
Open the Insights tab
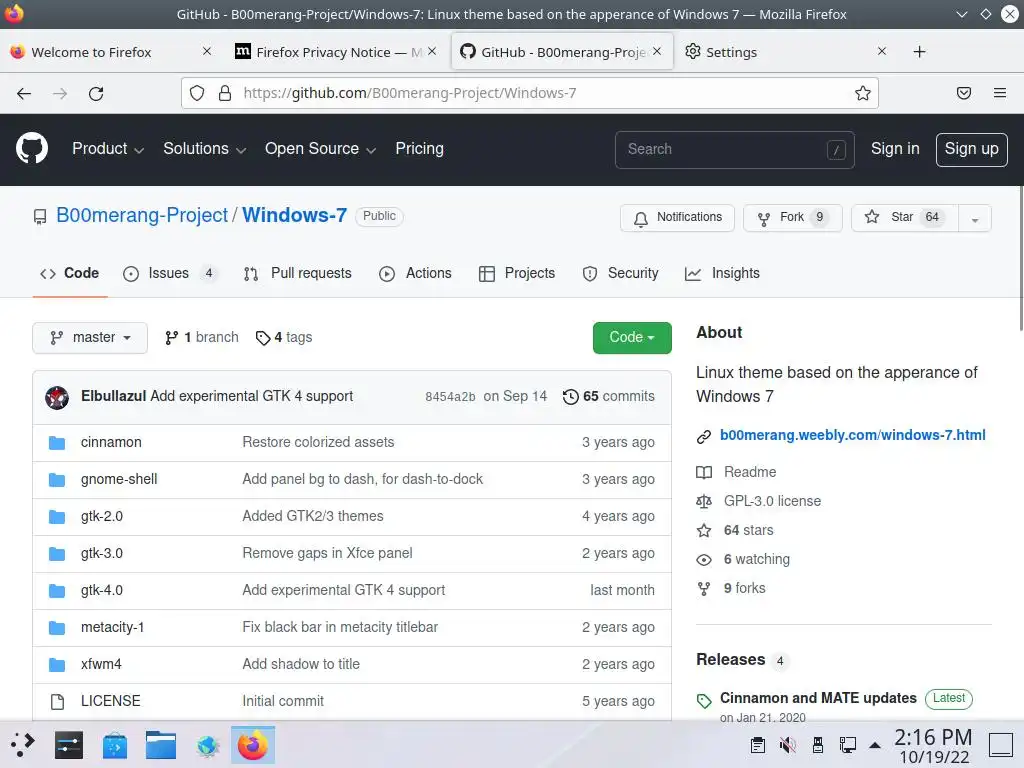(722, 274)
